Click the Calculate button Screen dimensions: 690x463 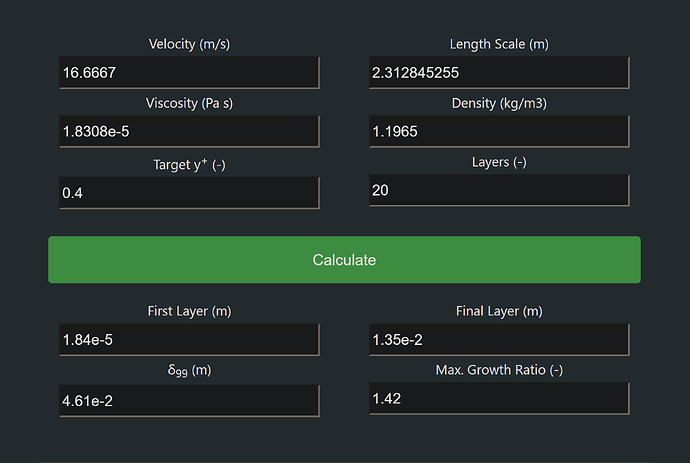[344, 260]
